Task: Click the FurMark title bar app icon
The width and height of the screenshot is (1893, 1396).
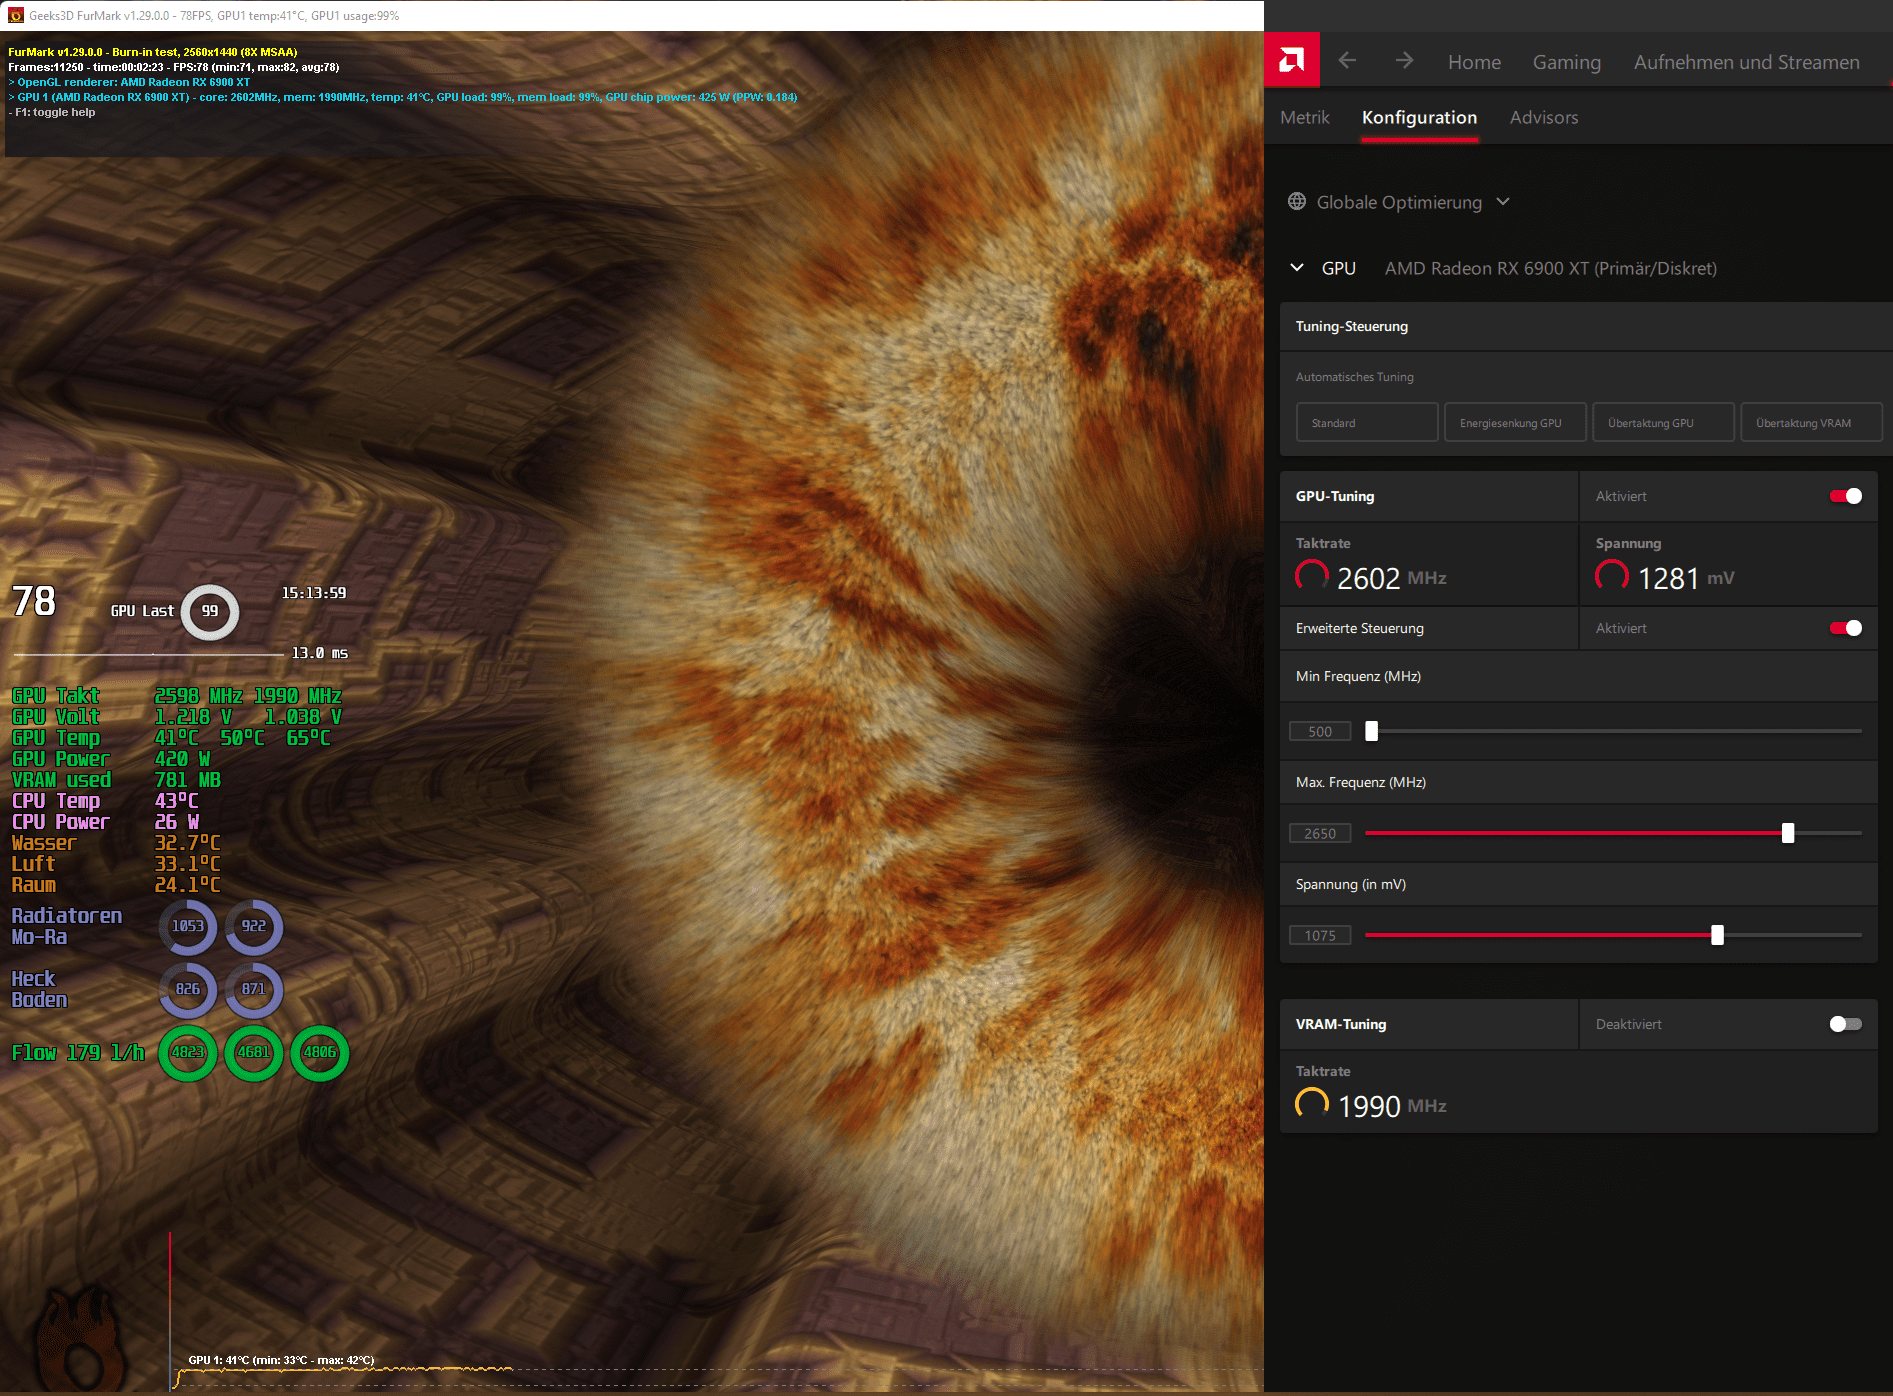Action: coord(15,15)
